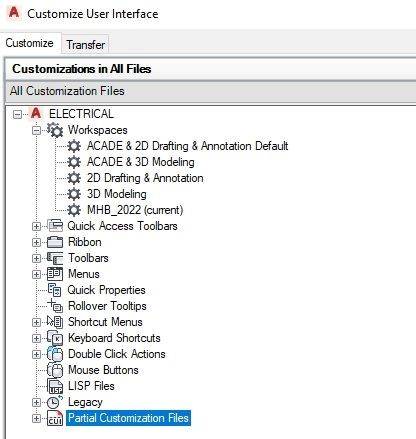Expand the Legacy tree node

click(x=36, y=402)
